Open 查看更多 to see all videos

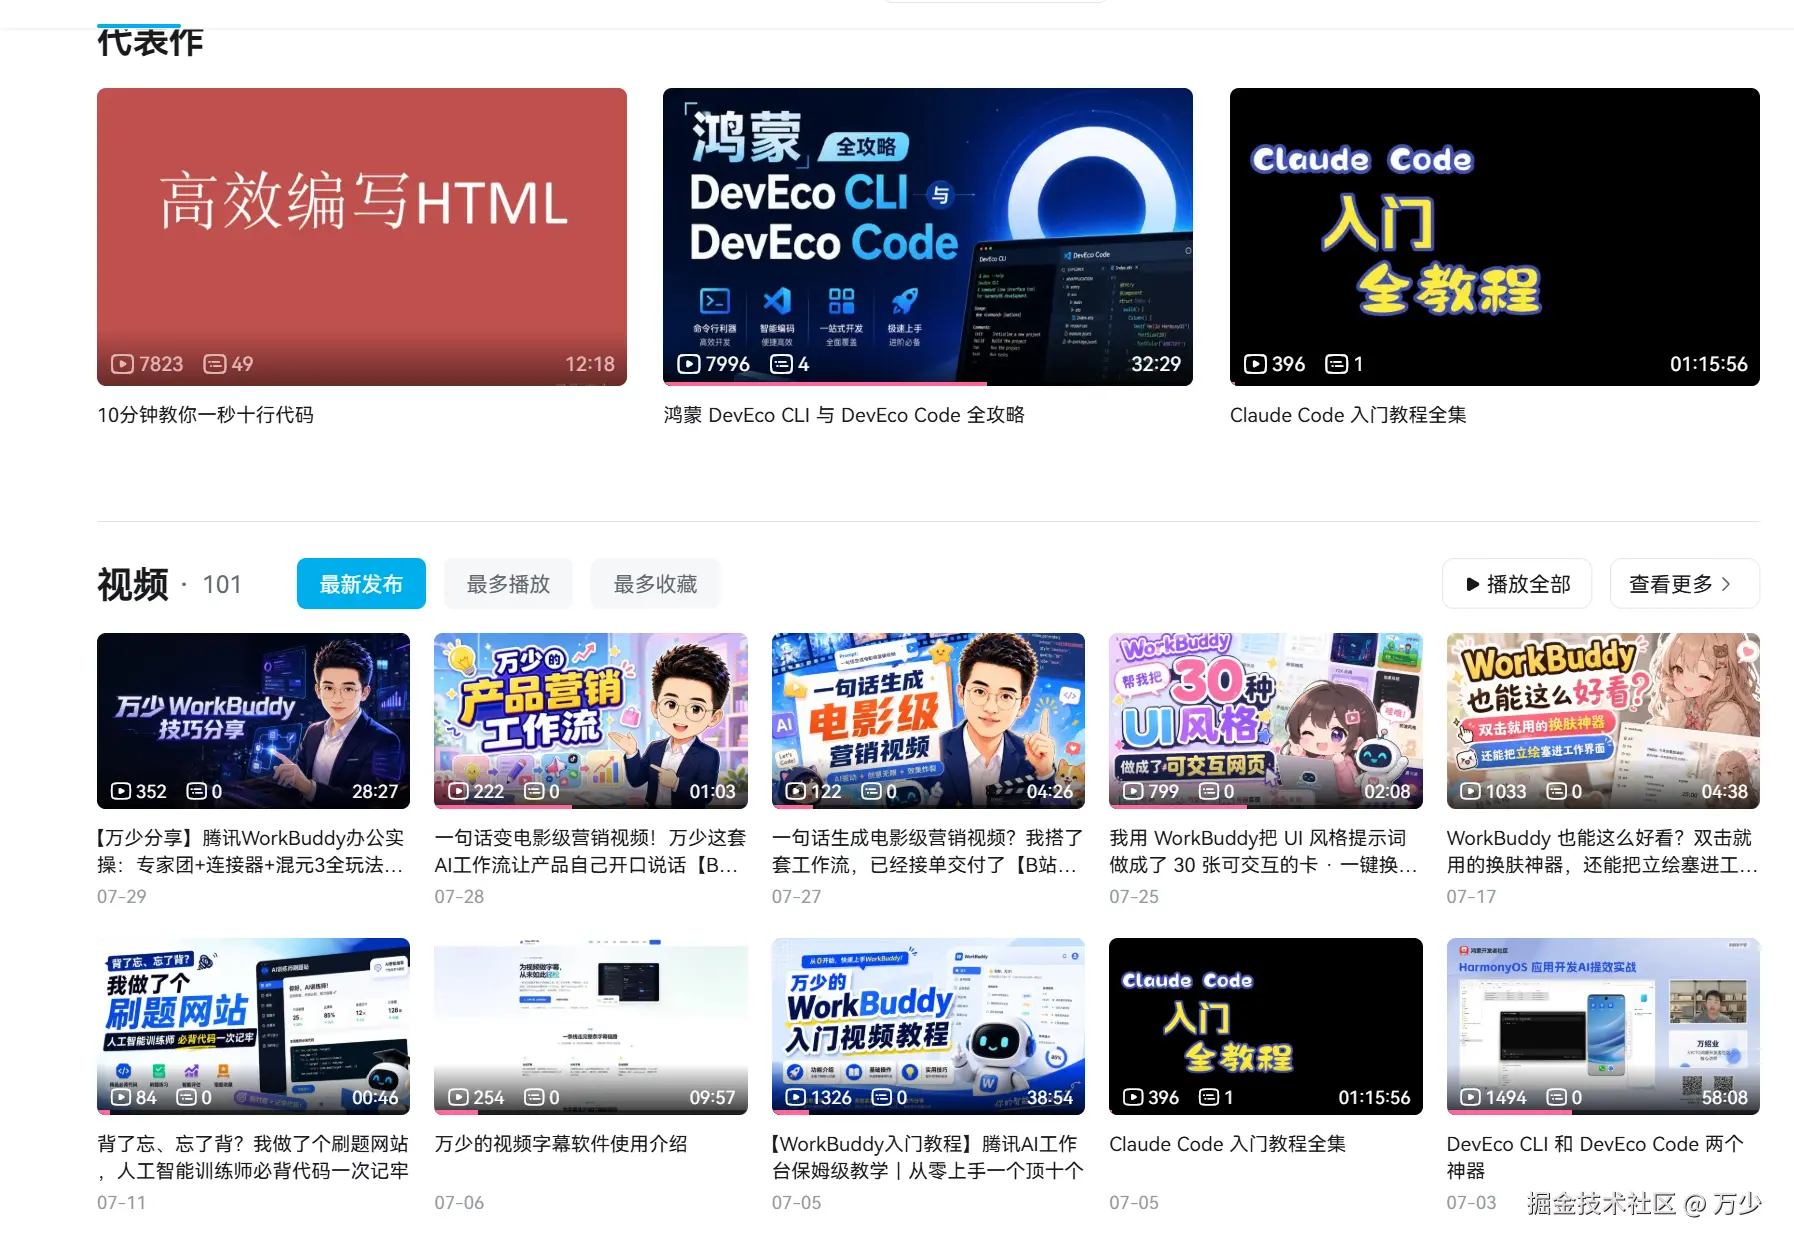[1684, 584]
